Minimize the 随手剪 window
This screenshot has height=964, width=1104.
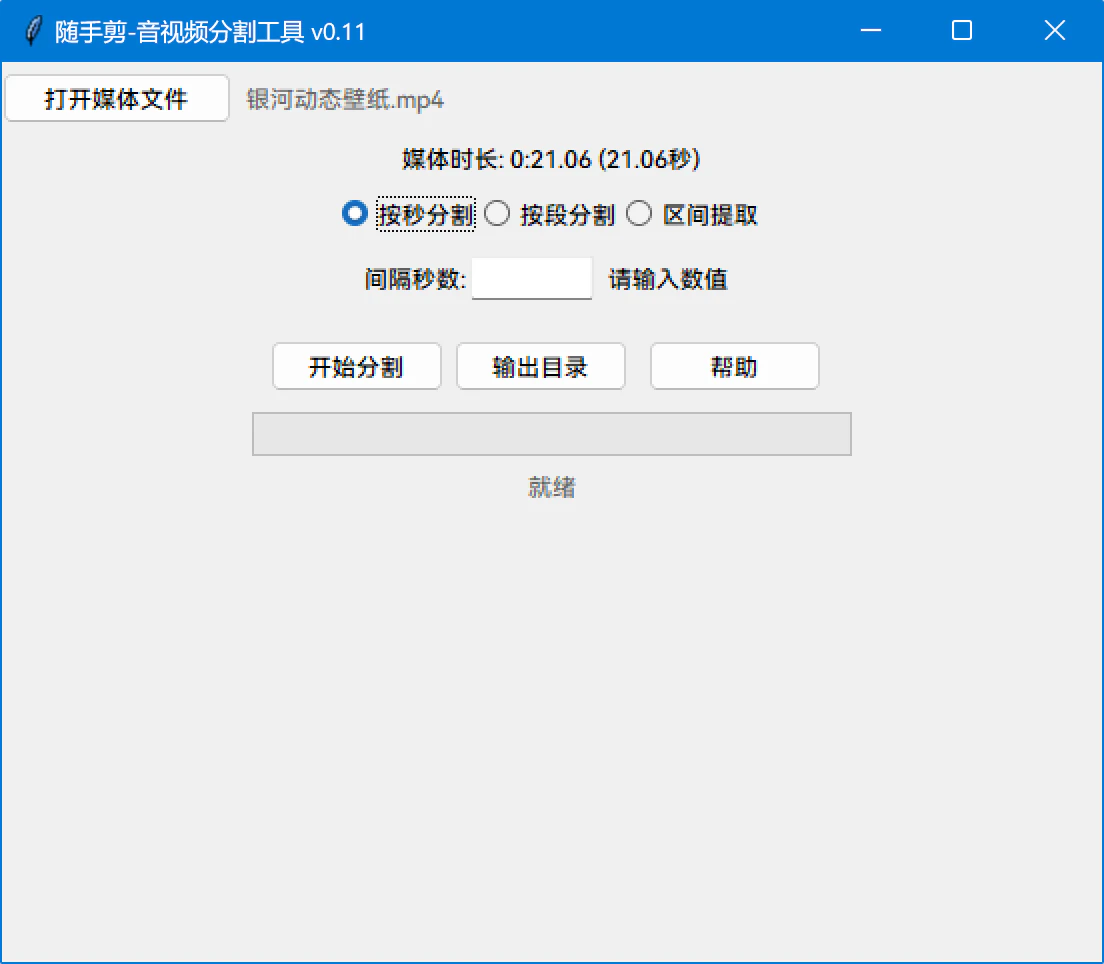coord(871,30)
